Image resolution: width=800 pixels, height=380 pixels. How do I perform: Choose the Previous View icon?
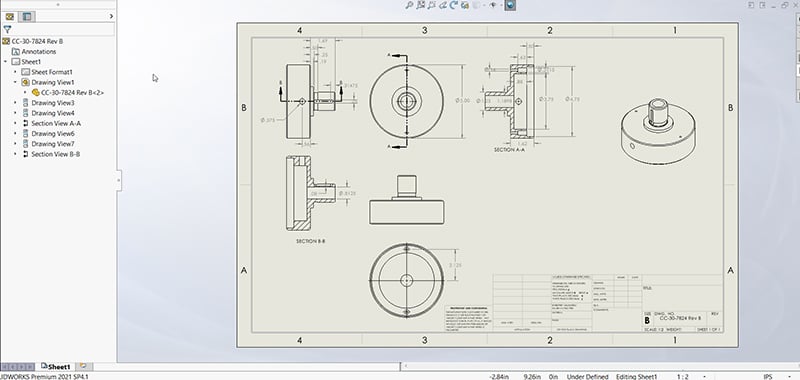coord(432,5)
